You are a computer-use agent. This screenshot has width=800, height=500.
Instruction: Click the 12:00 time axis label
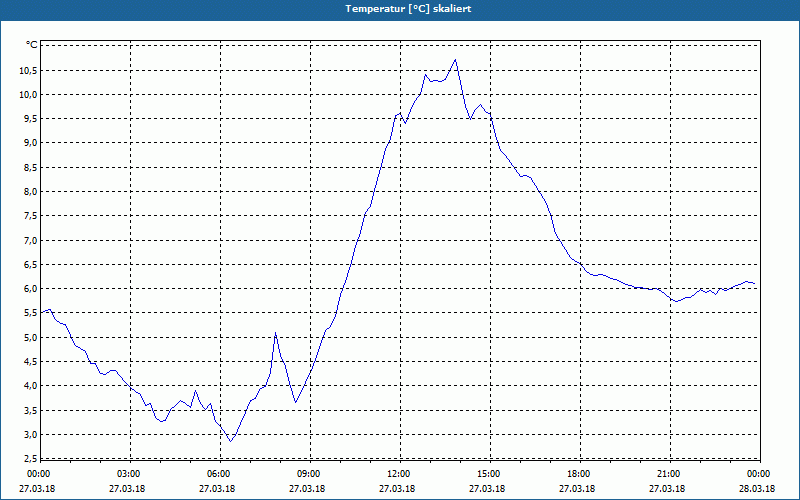400,474
